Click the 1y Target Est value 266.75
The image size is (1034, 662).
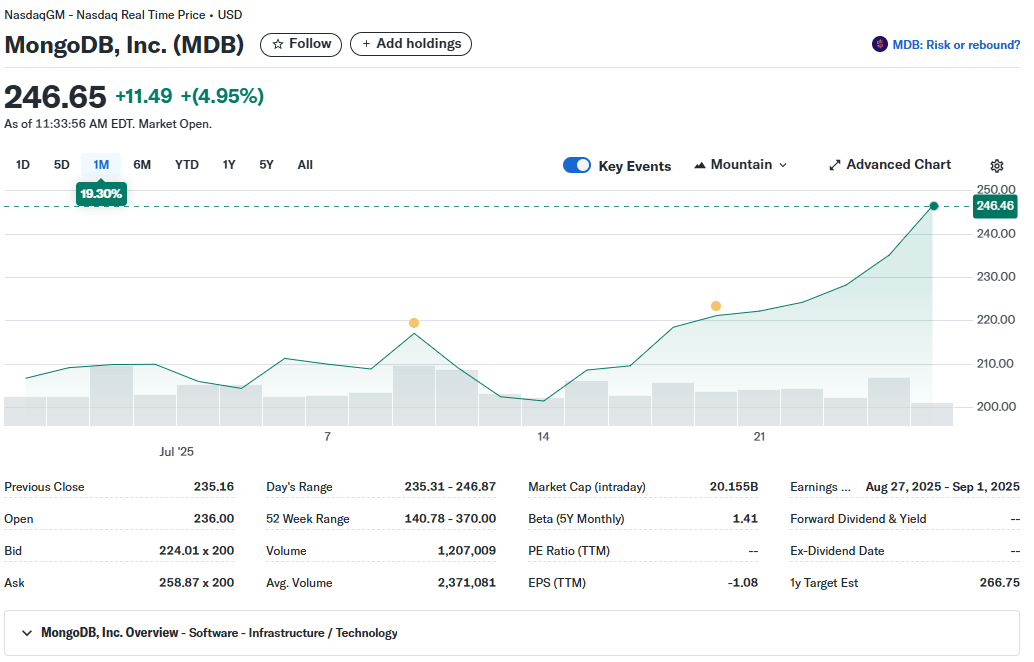point(1000,583)
